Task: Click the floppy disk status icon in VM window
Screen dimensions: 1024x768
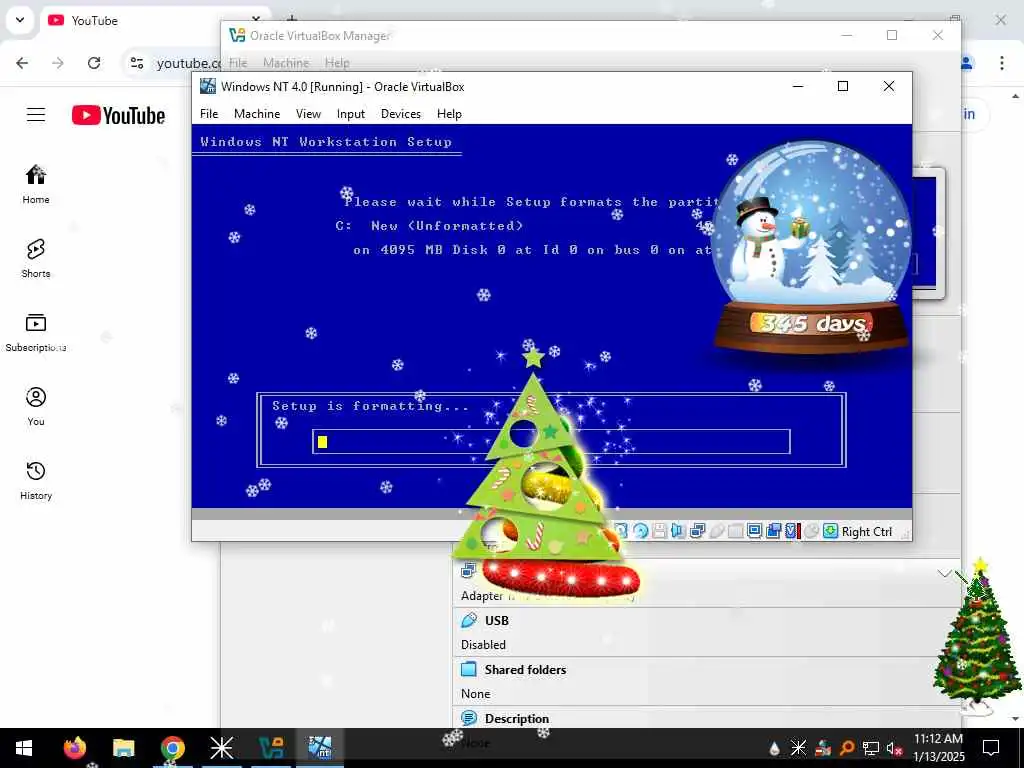Action: coord(660,531)
